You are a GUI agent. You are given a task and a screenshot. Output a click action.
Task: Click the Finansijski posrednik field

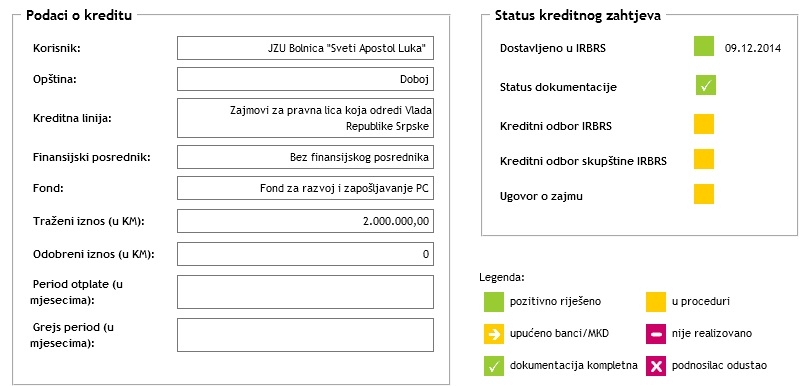click(305, 157)
